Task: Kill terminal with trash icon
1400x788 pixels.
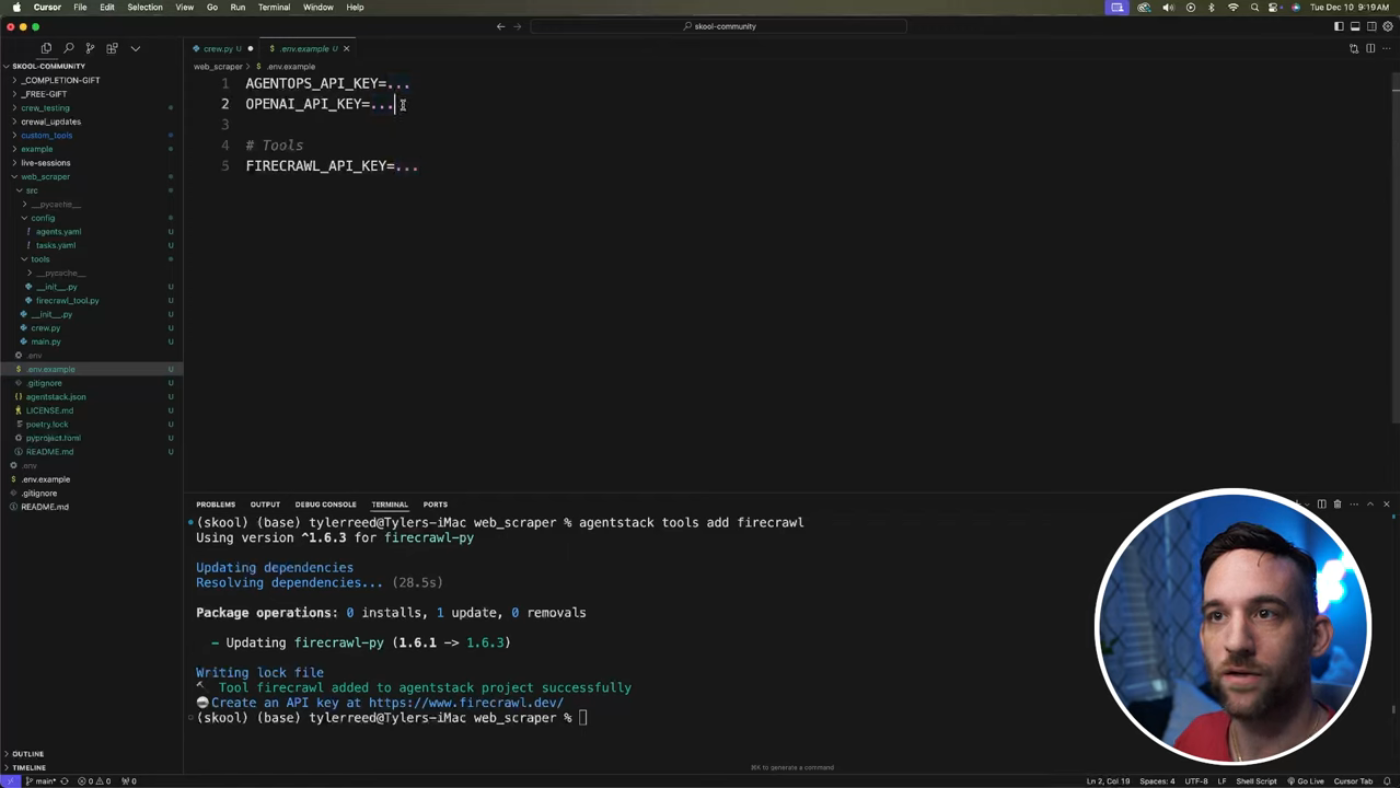Action: point(1338,504)
